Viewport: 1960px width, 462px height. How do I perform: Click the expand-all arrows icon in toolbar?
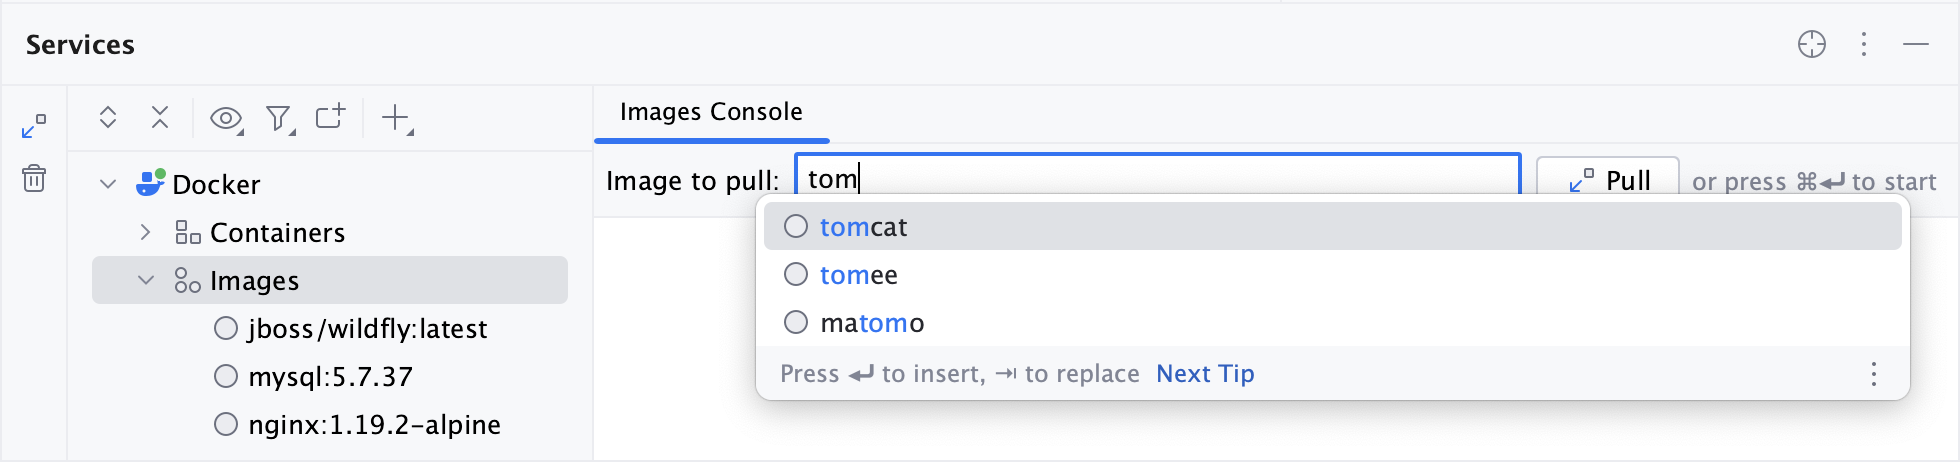[108, 118]
